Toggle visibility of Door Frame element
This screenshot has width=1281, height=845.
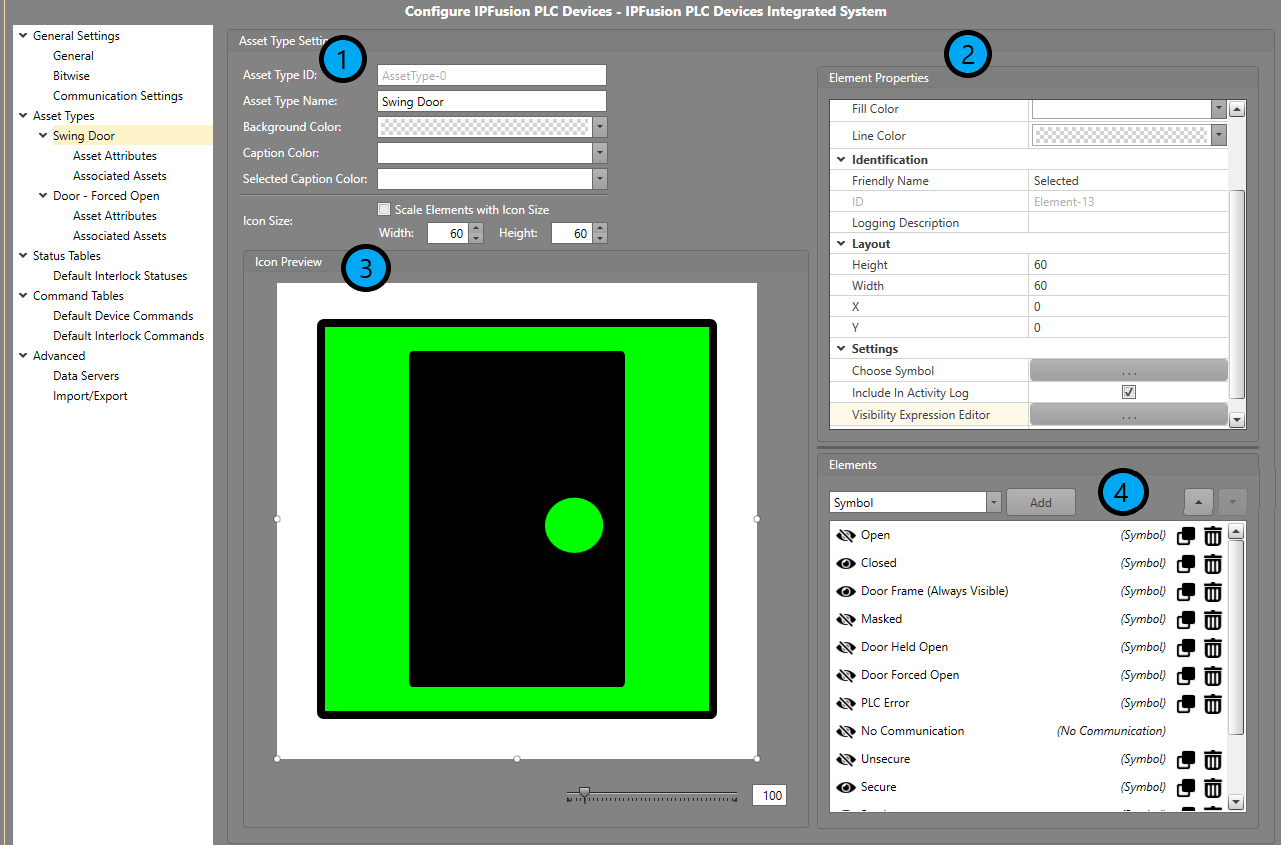(846, 592)
